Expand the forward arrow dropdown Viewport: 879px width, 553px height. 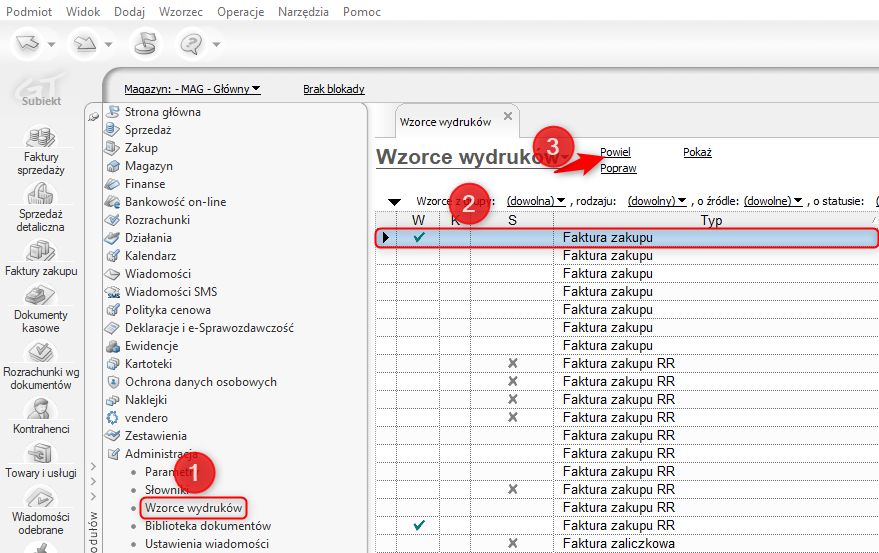pos(109,44)
